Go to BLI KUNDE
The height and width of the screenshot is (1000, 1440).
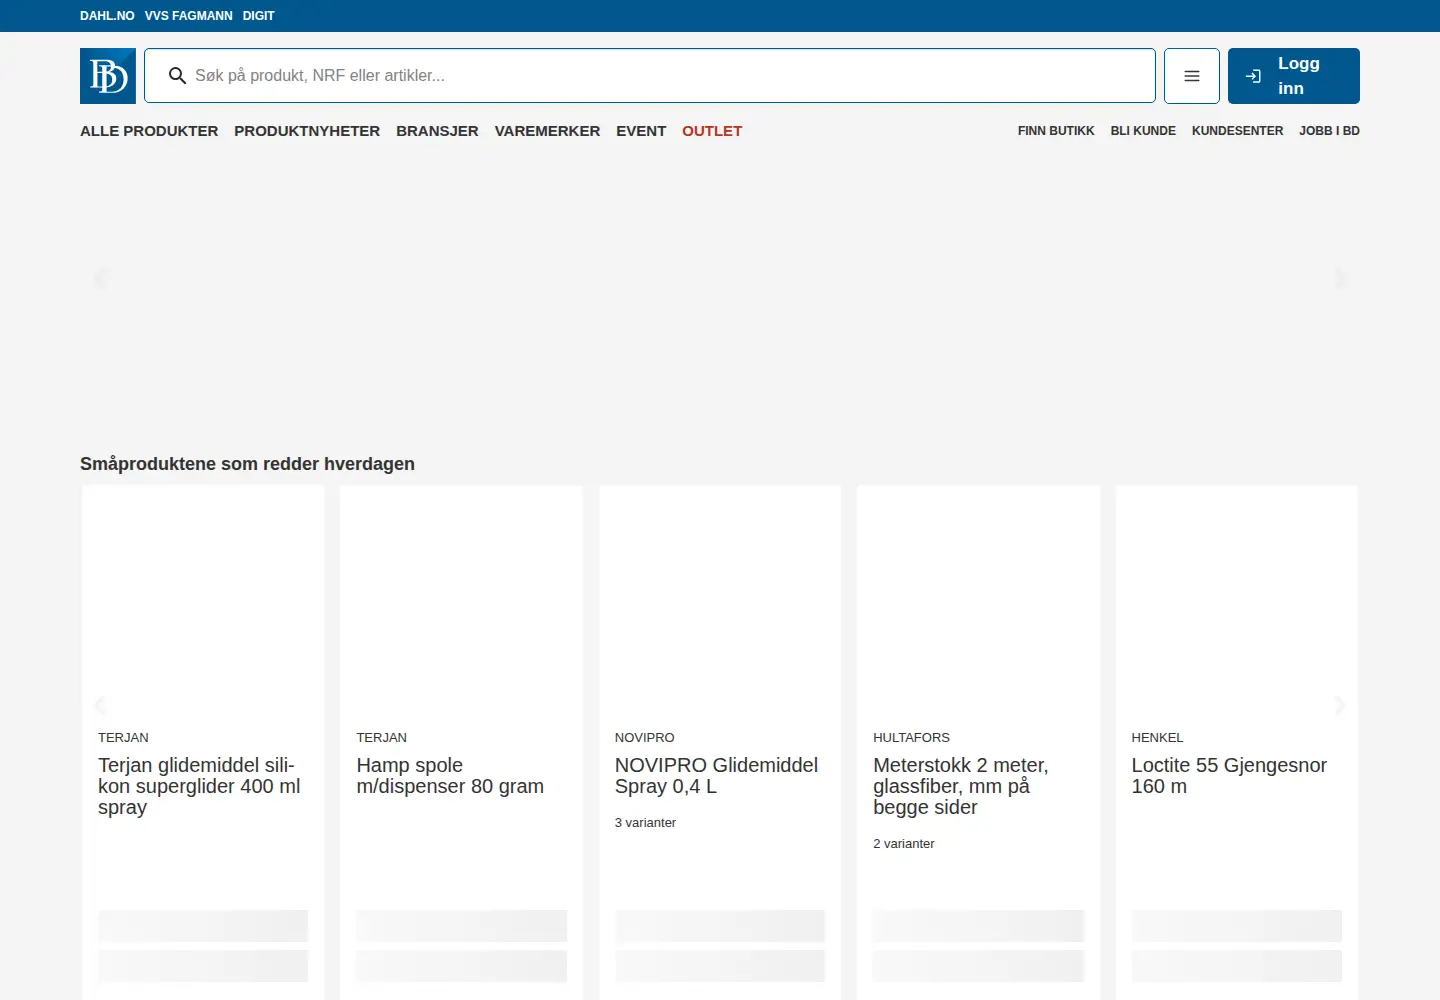[x=1143, y=131]
